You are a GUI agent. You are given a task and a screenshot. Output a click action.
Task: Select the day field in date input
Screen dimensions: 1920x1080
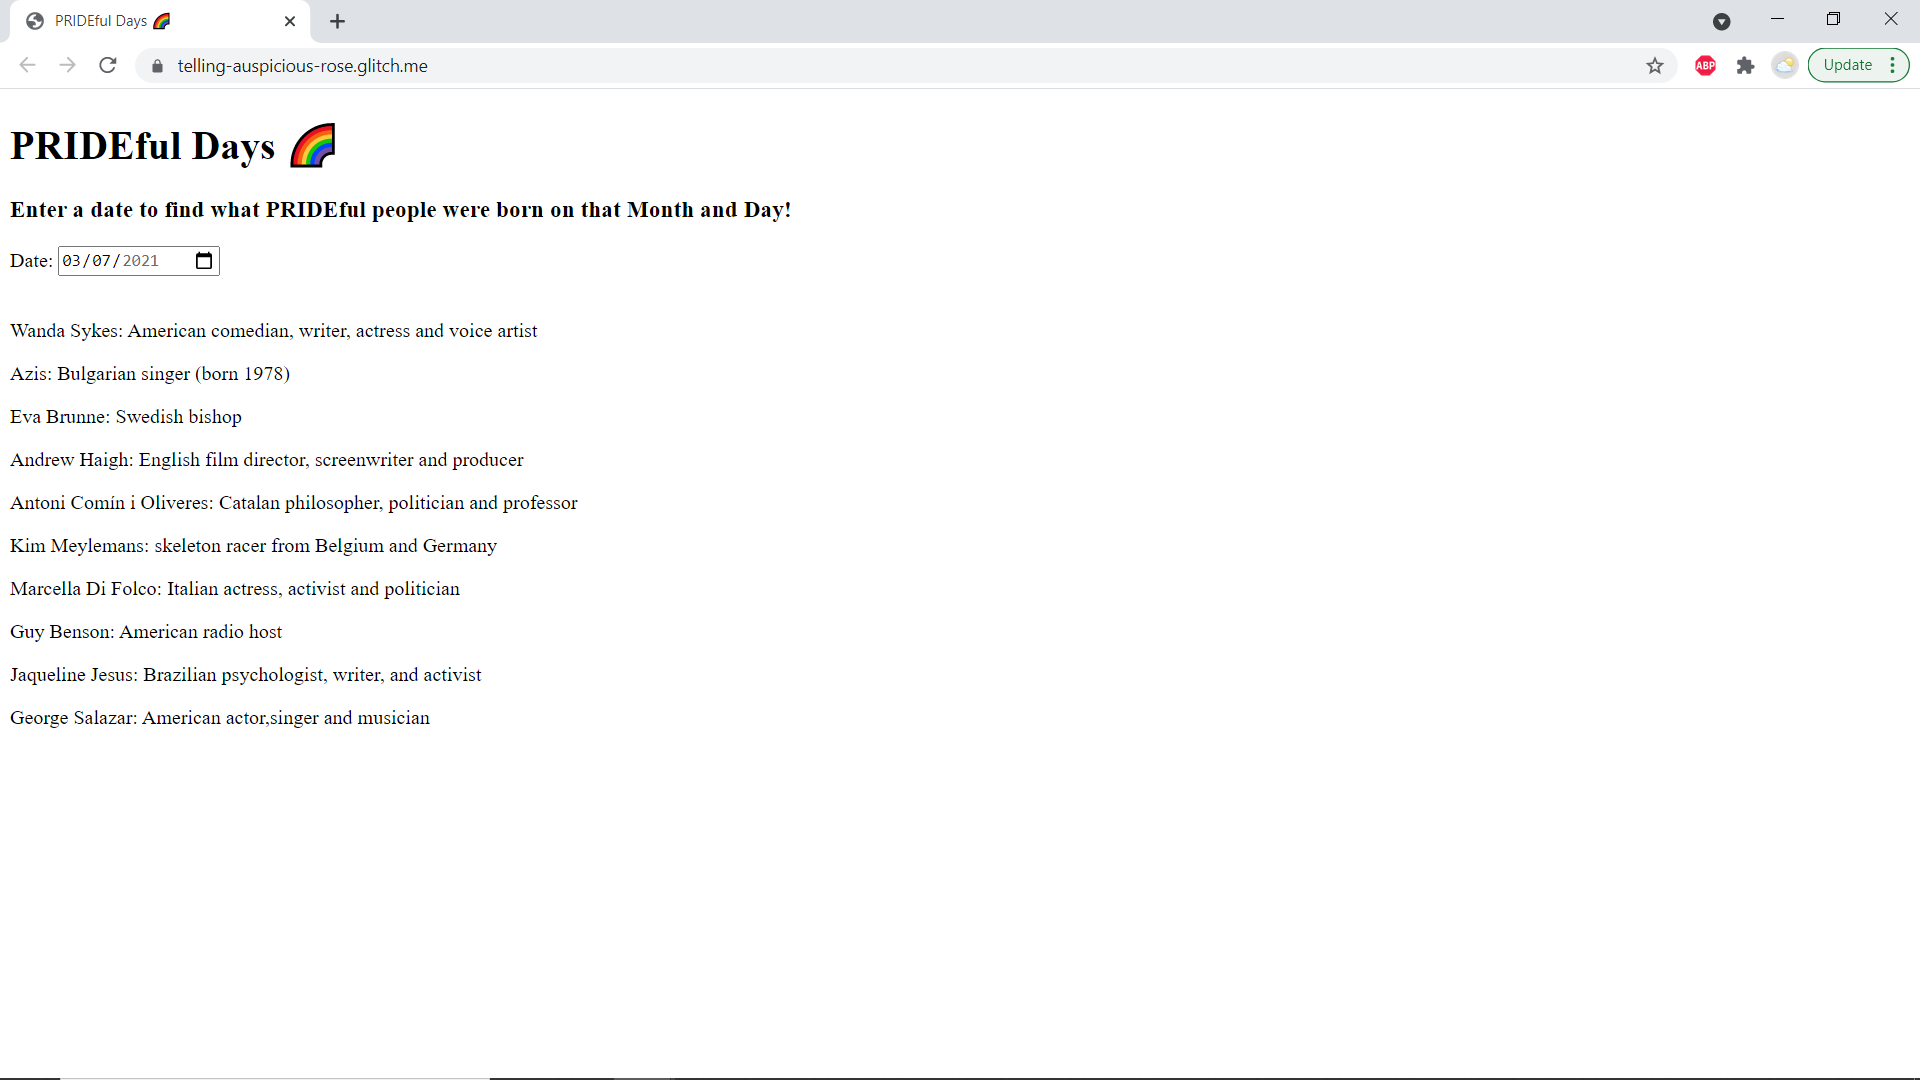point(101,261)
